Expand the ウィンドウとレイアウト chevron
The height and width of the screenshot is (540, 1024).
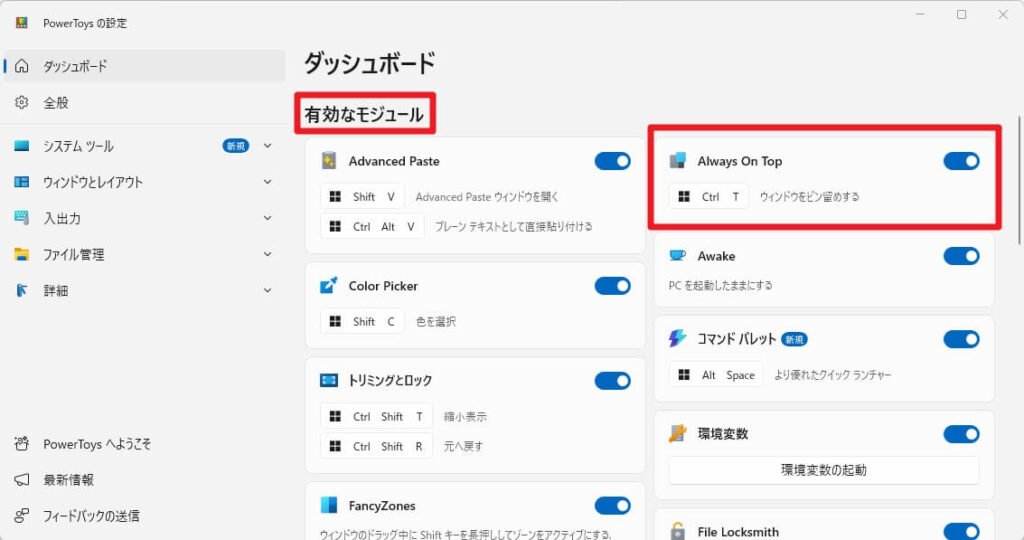coord(268,182)
